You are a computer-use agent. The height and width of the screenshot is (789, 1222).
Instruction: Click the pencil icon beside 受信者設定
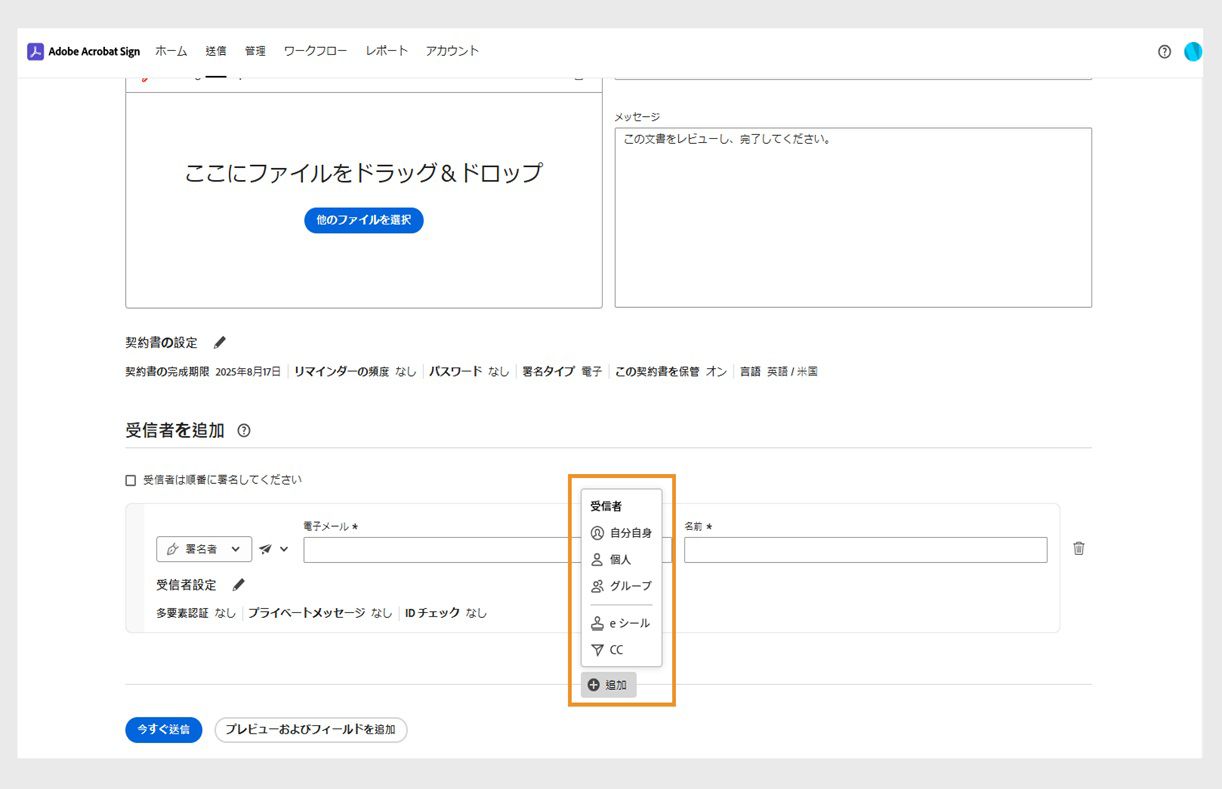coord(238,586)
